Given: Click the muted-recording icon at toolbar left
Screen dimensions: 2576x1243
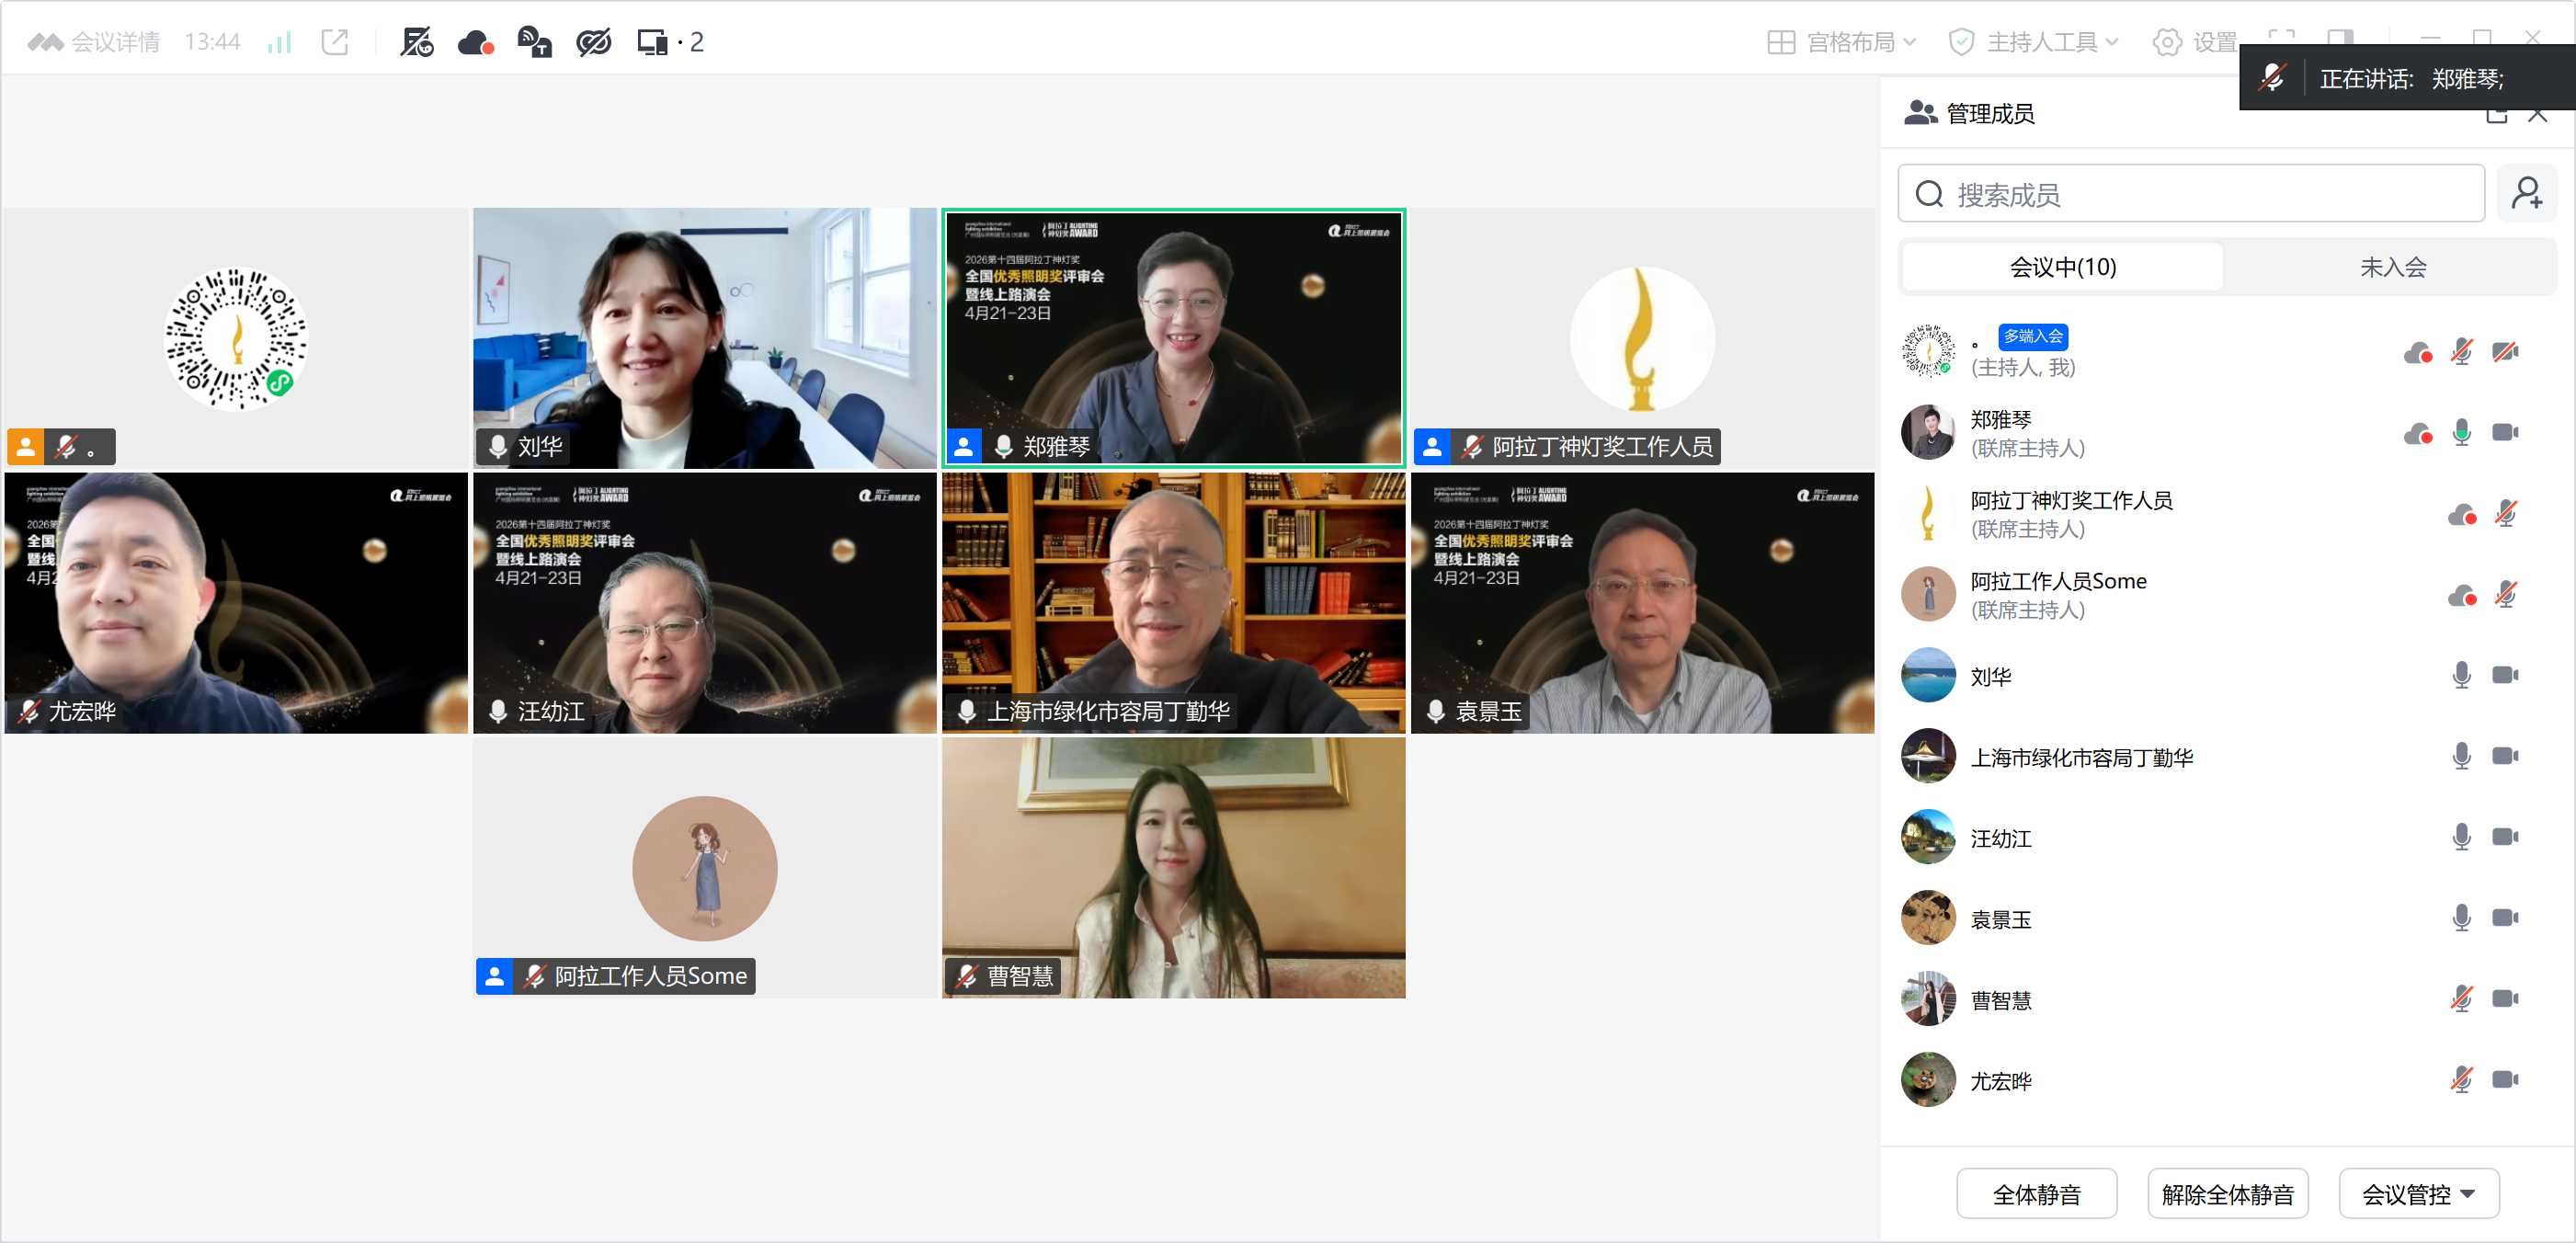Looking at the screenshot, I should (x=416, y=42).
